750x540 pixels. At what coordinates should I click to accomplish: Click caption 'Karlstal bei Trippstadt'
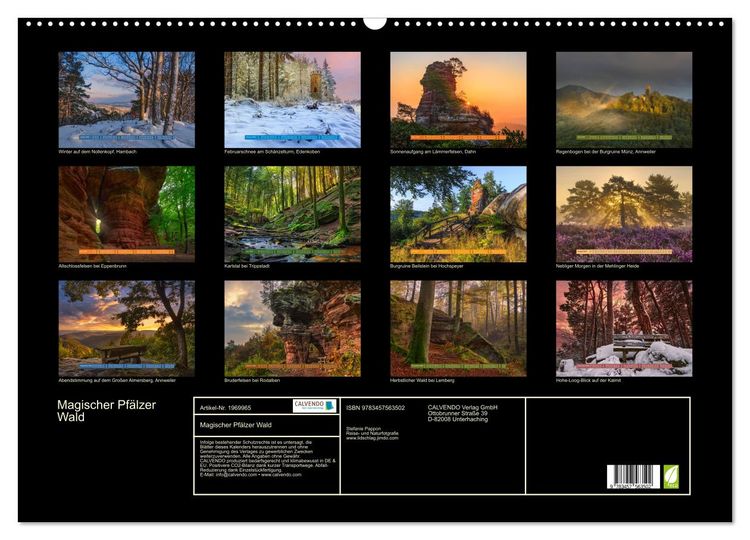tap(247, 266)
